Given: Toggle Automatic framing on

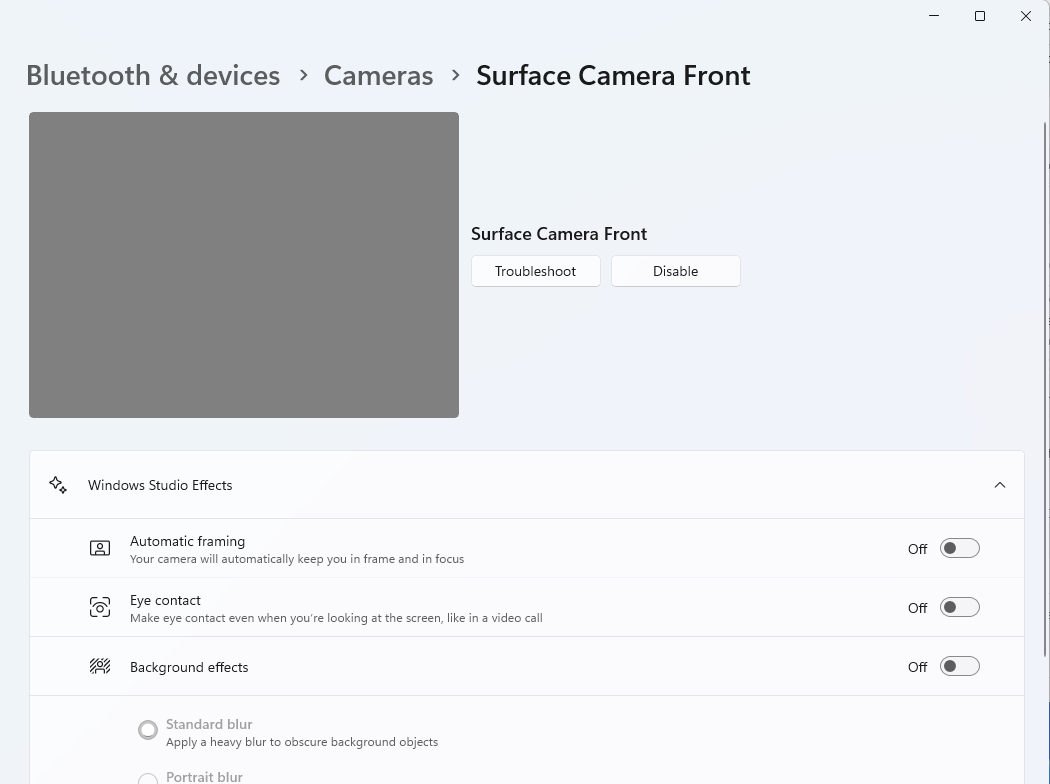Looking at the screenshot, I should coord(959,548).
